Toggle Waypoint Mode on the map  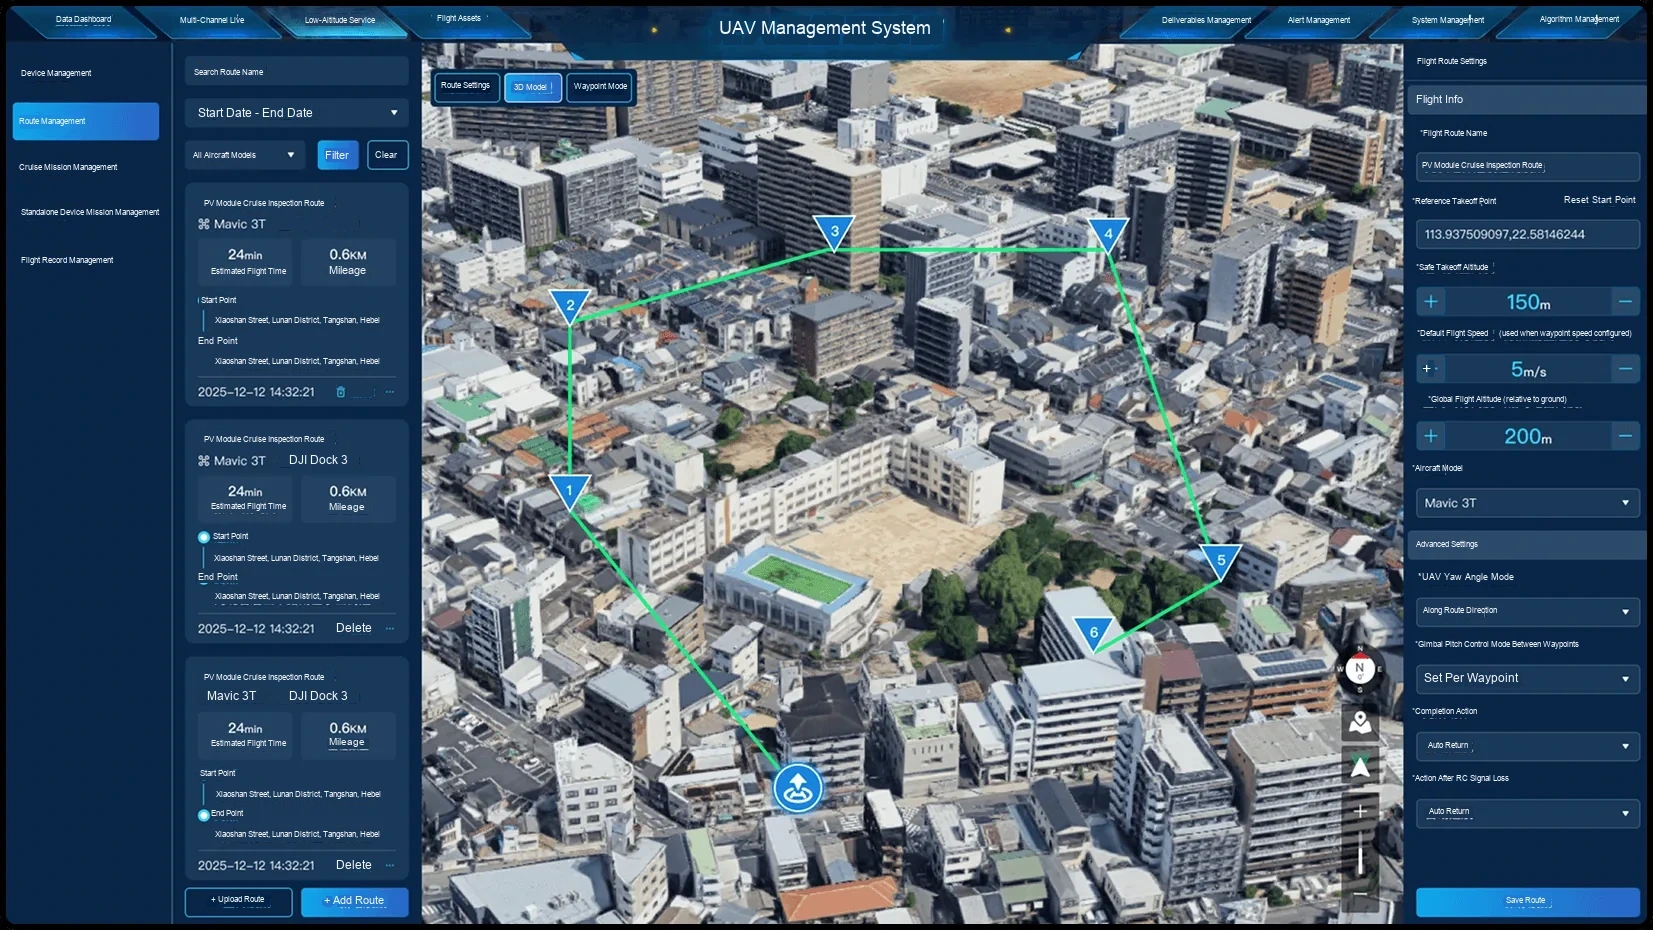click(600, 87)
